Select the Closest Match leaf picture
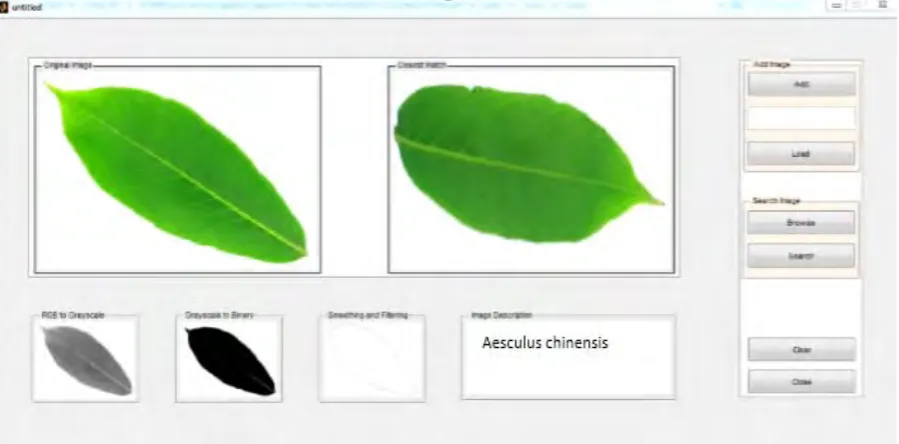Image resolution: width=899 pixels, height=444 pixels. click(x=531, y=170)
